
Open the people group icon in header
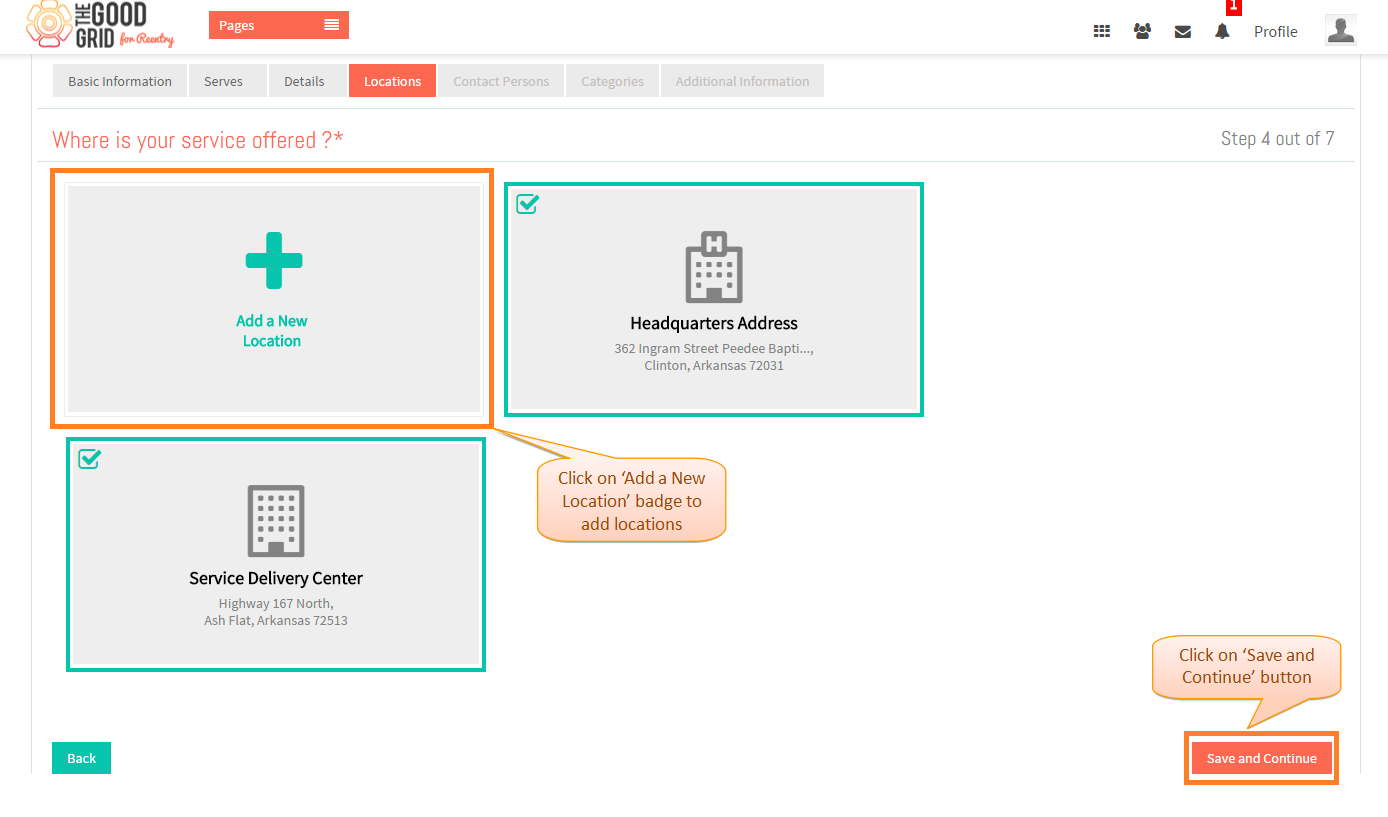[1142, 31]
